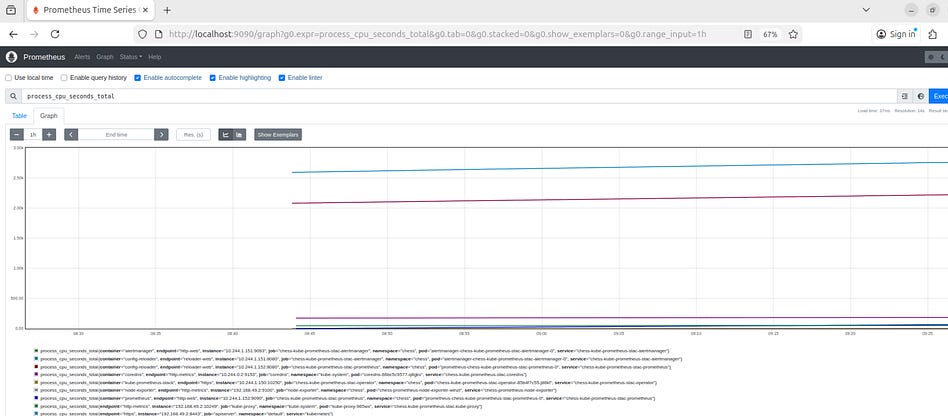The width and height of the screenshot is (948, 416).
Task: Click the container prometheus http-web legend entry
Action: click(x=345, y=398)
